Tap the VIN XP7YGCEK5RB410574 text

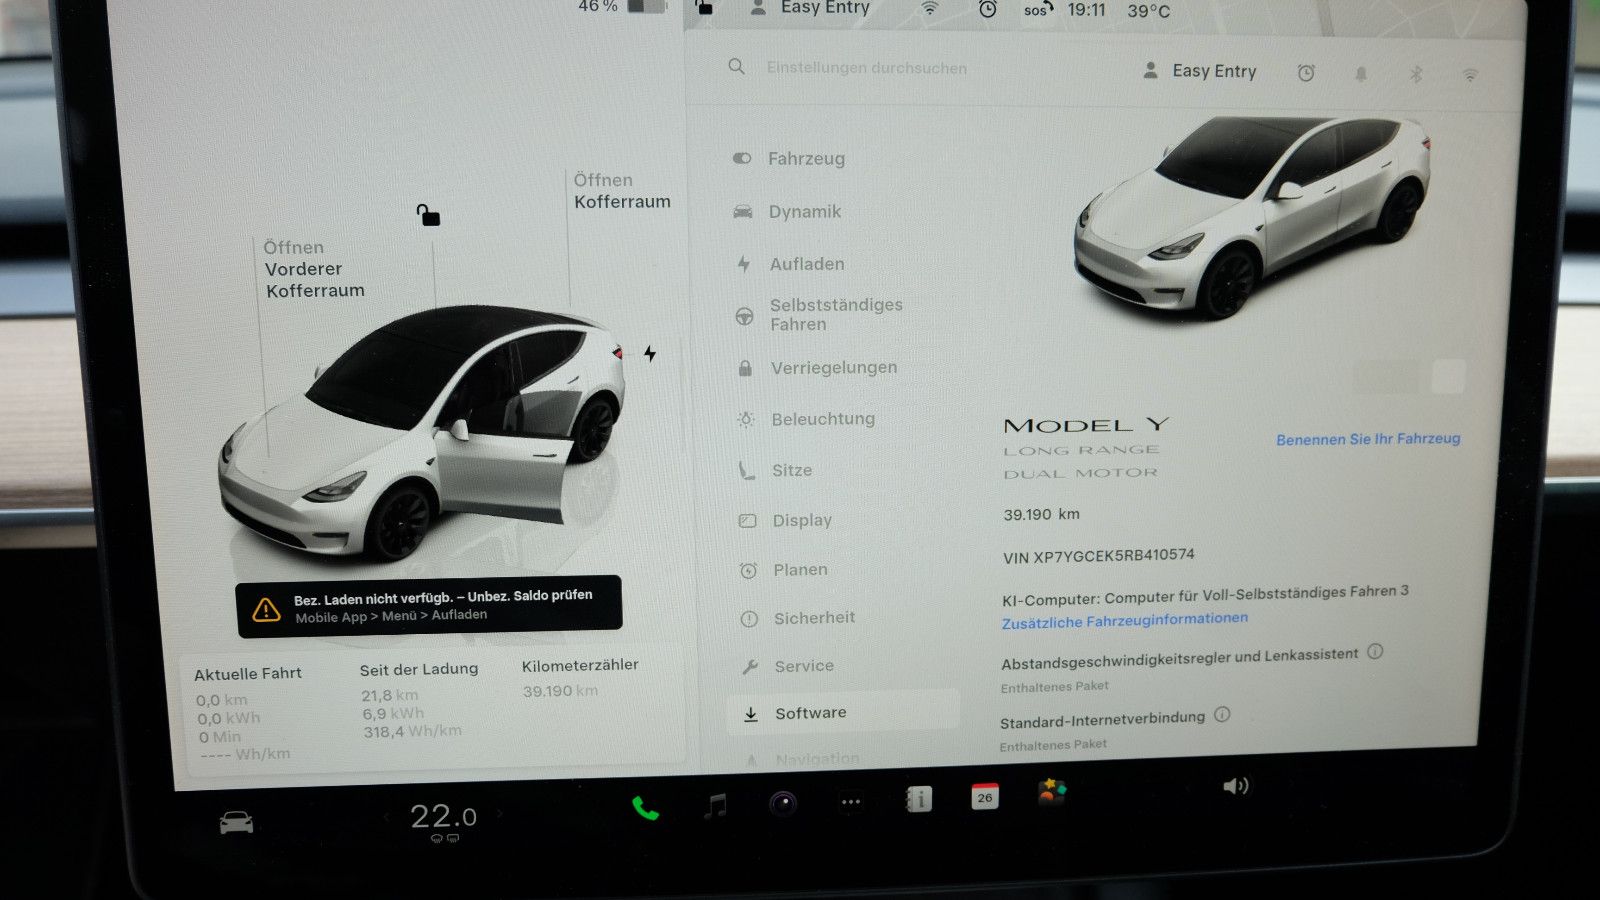1098,556
